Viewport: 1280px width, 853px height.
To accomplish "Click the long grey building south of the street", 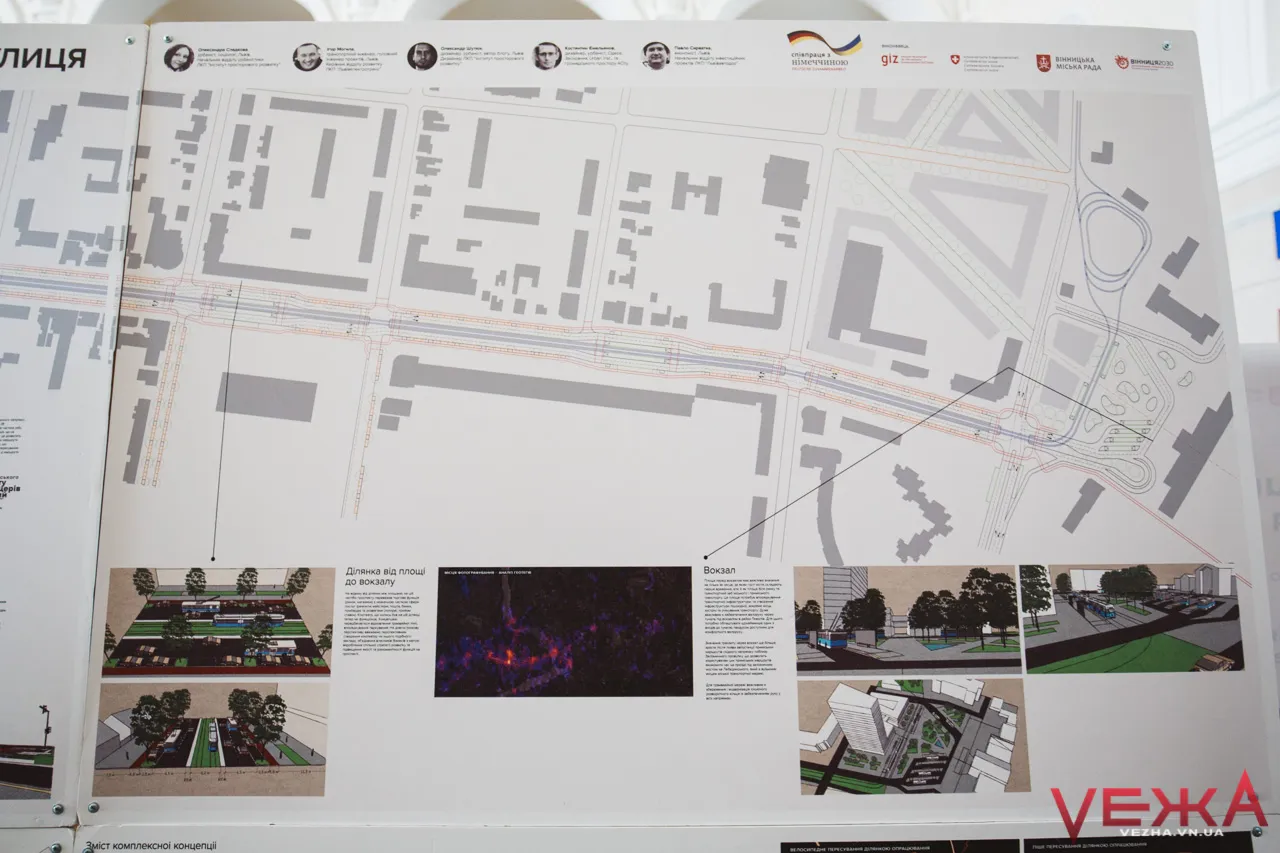I will (541, 386).
